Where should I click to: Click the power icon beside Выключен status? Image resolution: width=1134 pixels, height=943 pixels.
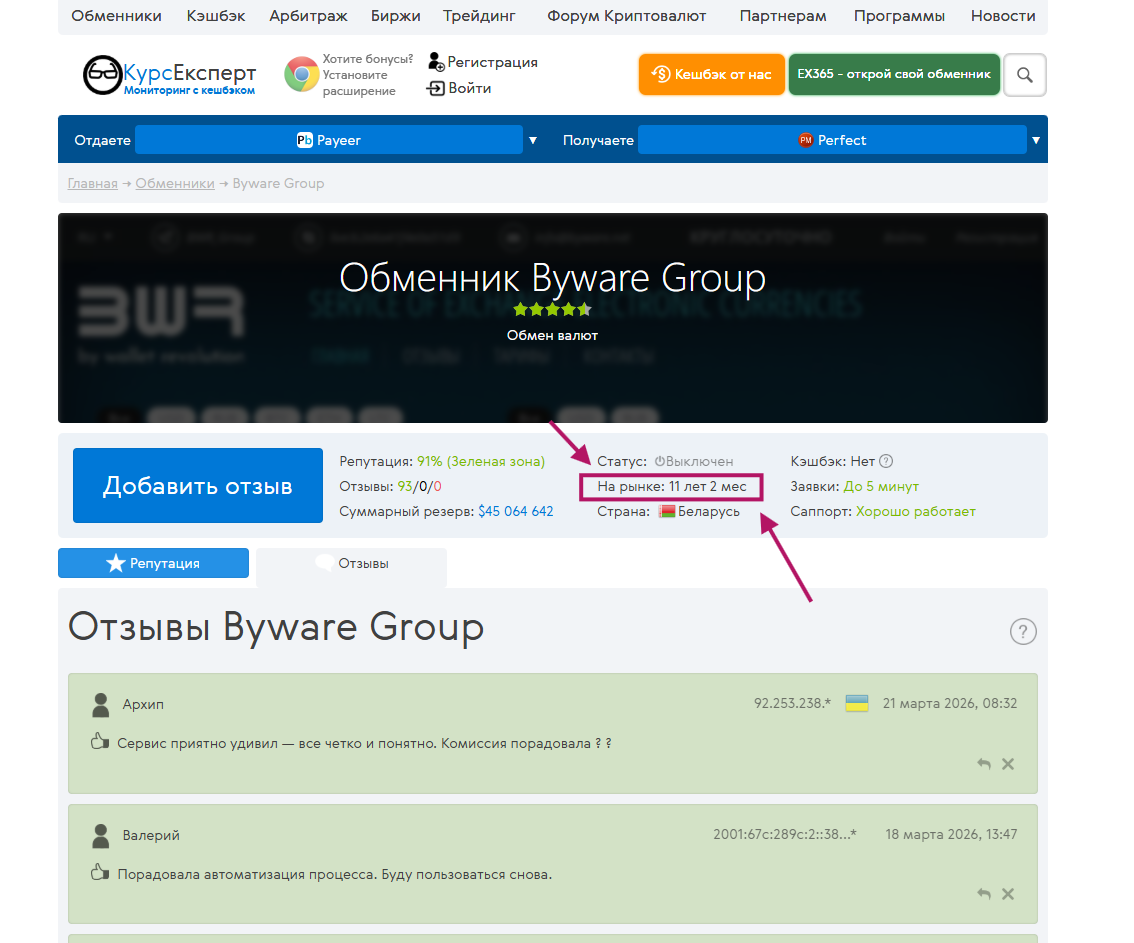pos(660,461)
